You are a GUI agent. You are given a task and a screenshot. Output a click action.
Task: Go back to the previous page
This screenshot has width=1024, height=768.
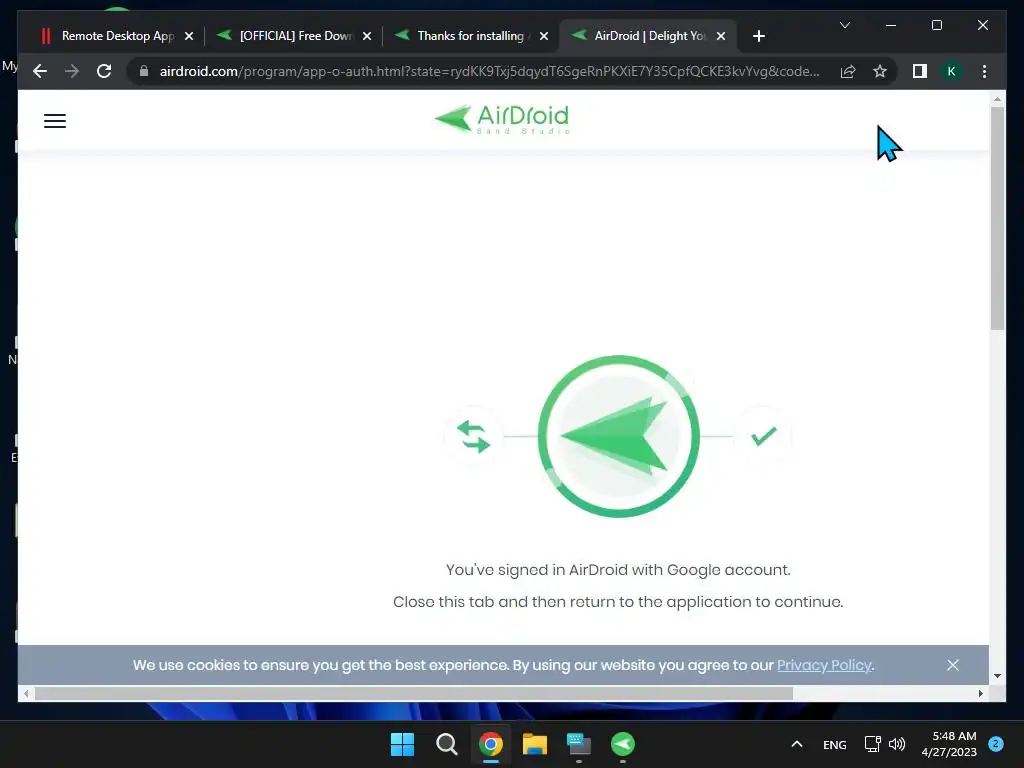(40, 71)
